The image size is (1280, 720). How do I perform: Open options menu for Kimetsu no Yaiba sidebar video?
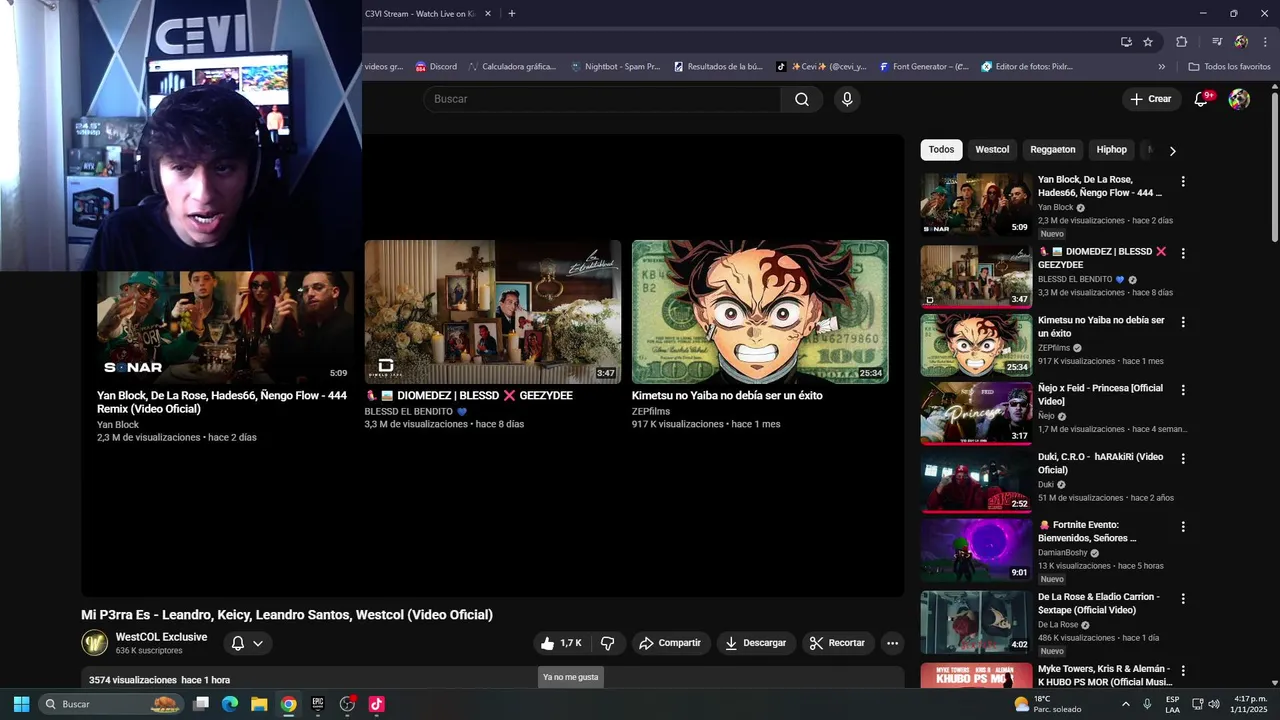coord(1183,322)
